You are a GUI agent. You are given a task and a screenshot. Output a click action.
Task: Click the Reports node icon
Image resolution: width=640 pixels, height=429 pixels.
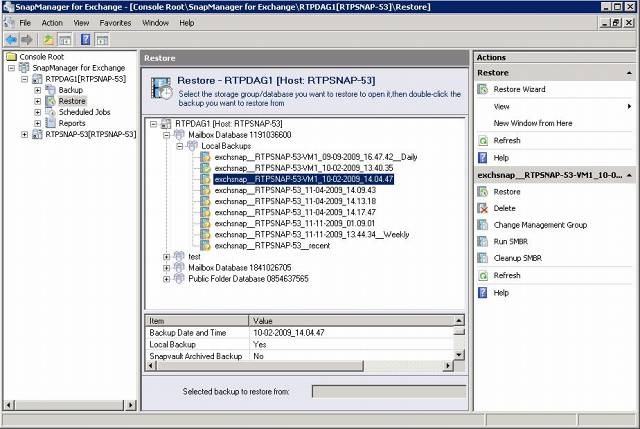(x=51, y=123)
